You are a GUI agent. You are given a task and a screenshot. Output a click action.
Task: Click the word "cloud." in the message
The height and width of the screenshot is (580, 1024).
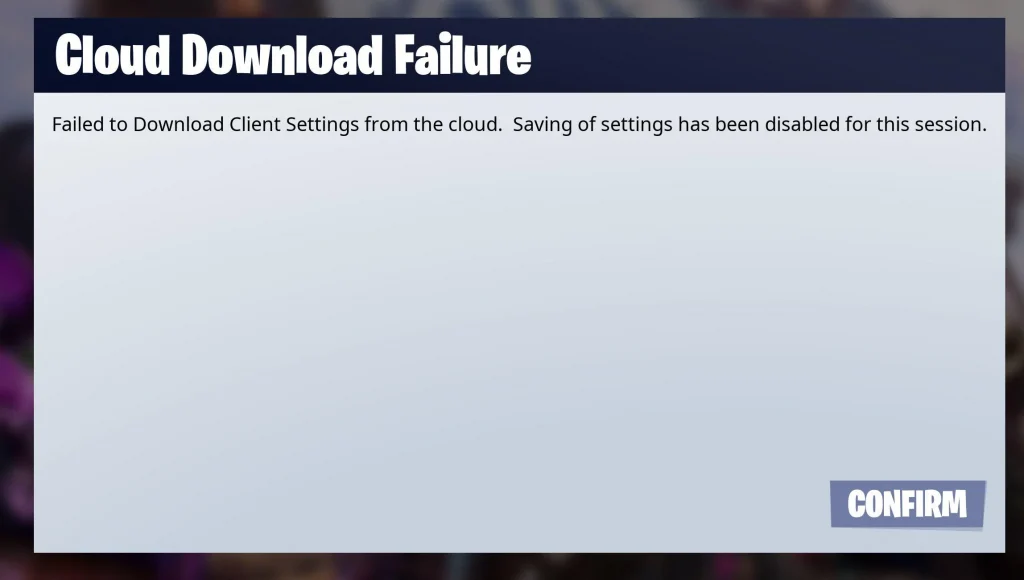click(475, 124)
